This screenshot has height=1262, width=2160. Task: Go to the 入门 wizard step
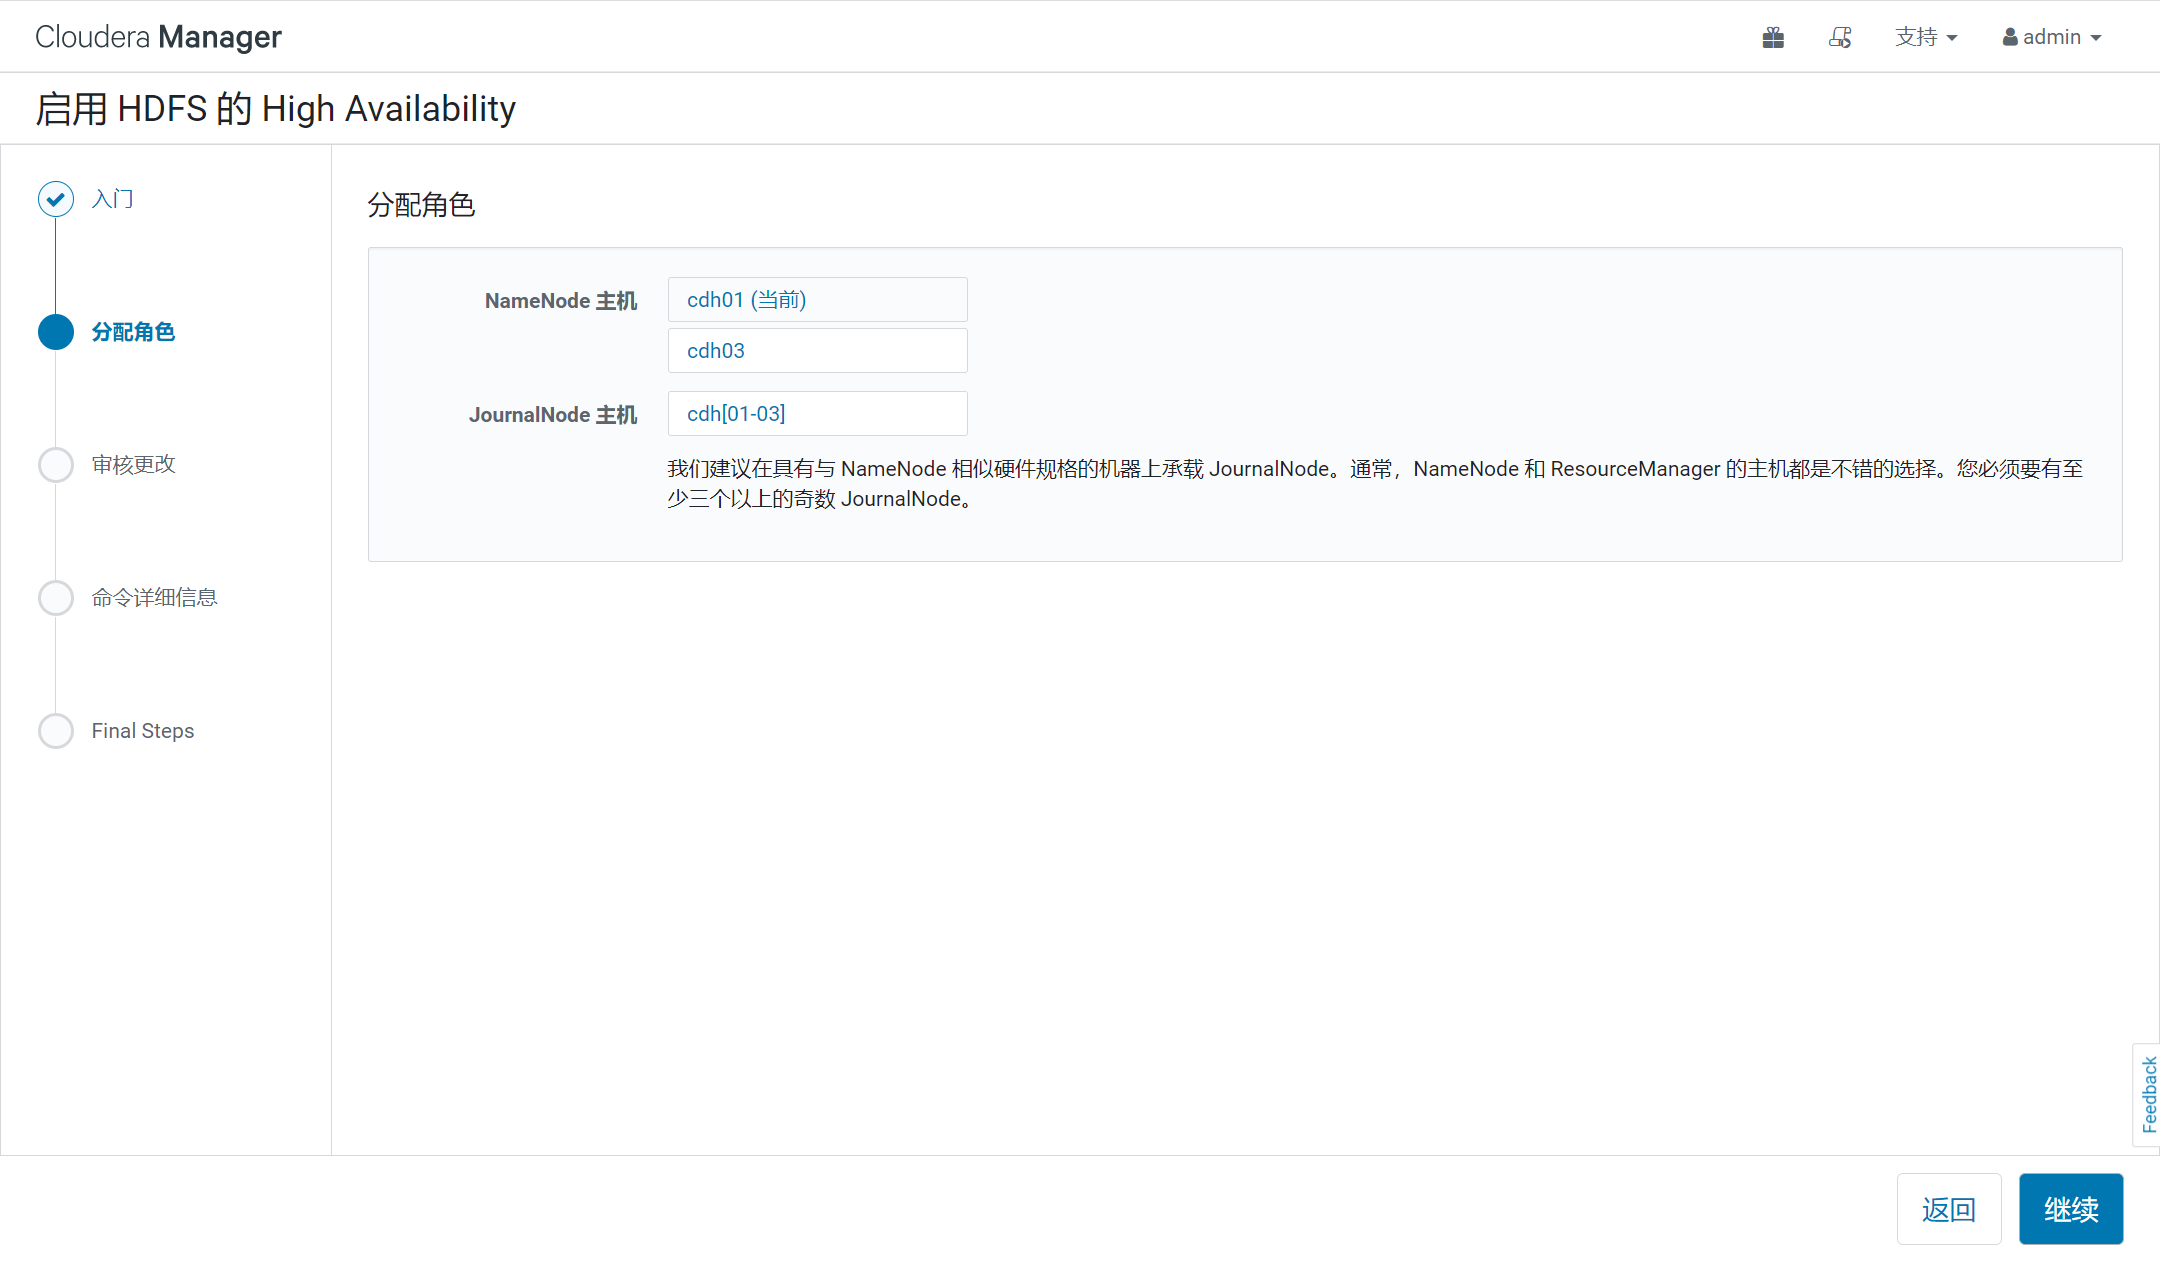[x=113, y=199]
